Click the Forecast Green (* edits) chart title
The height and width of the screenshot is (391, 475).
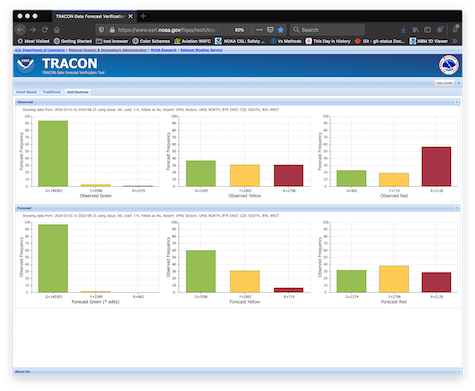95,302
